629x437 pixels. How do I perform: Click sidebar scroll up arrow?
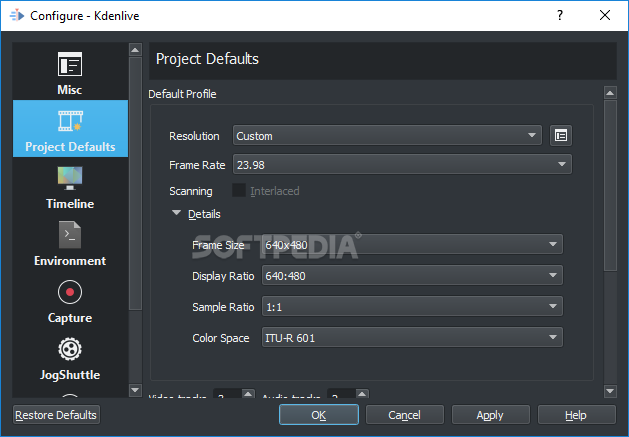pyautogui.click(x=135, y=50)
